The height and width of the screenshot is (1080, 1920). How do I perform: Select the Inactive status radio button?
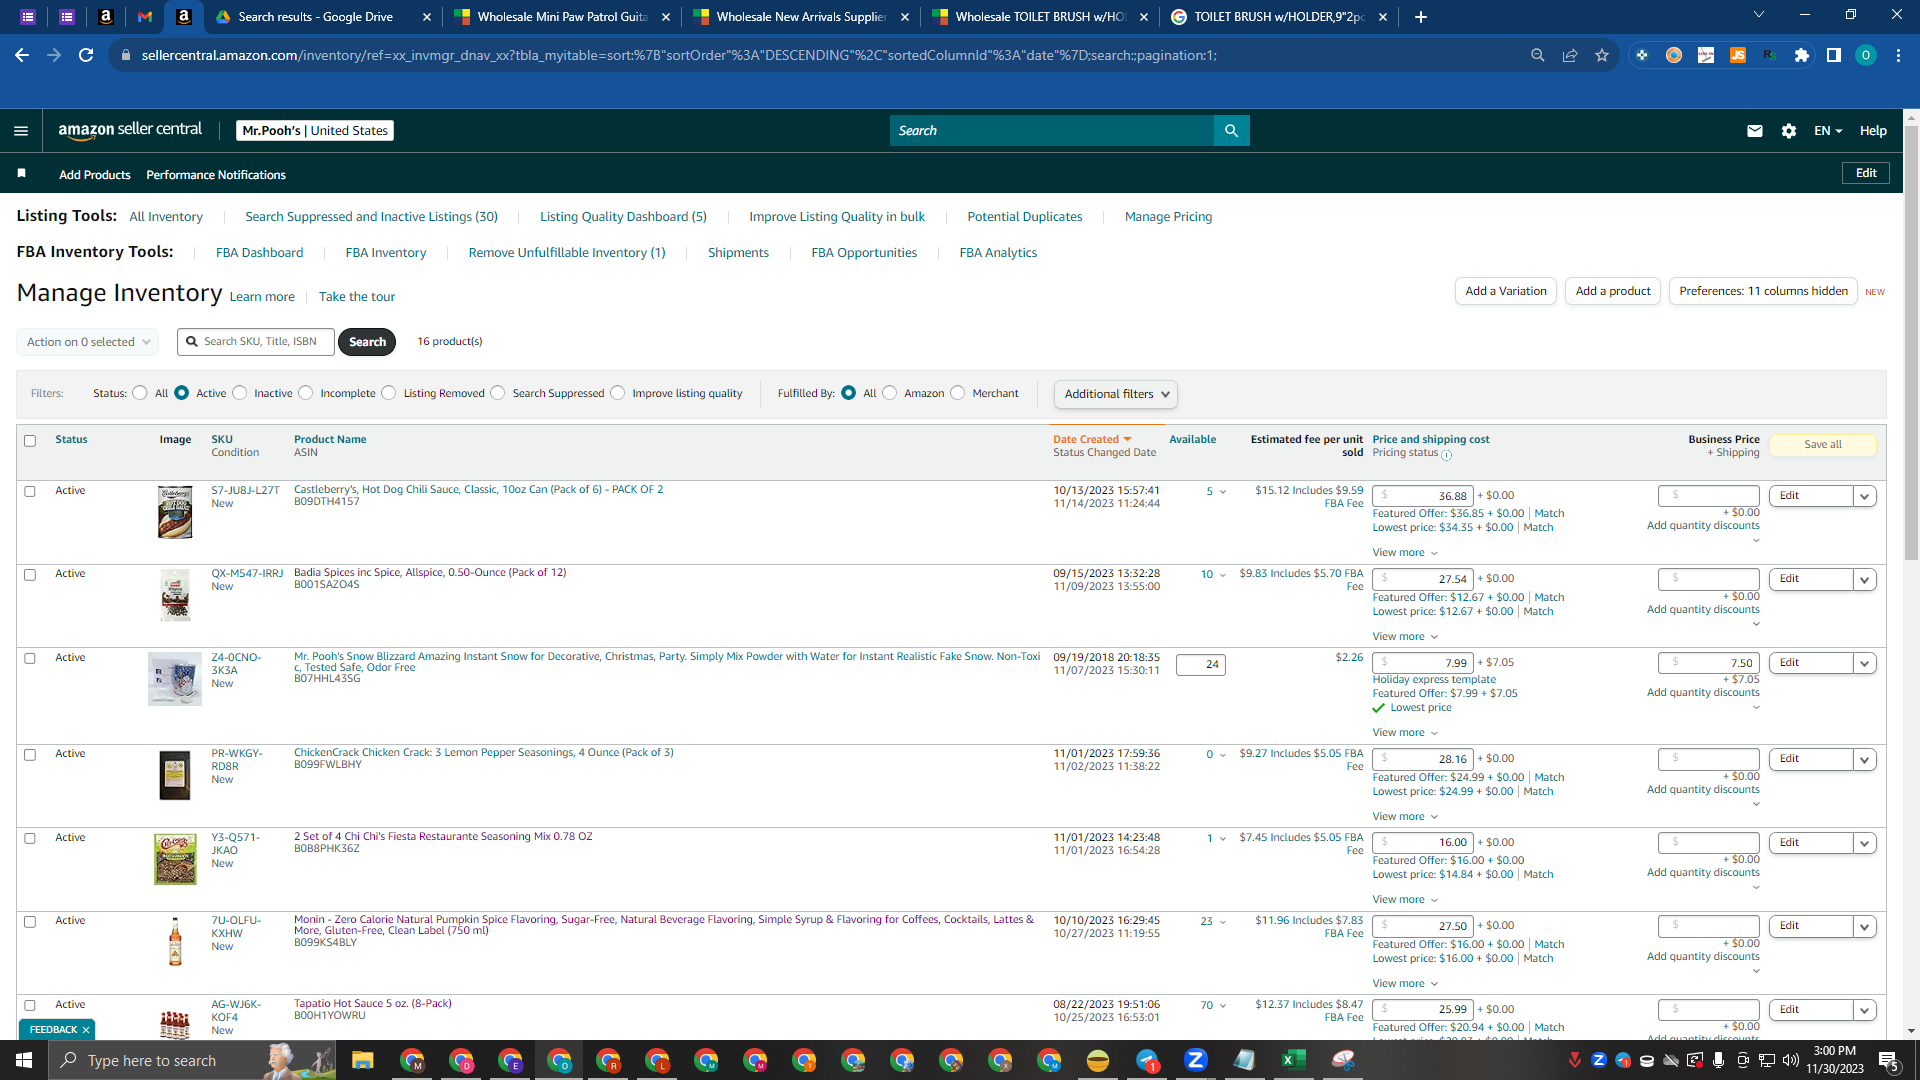(240, 393)
